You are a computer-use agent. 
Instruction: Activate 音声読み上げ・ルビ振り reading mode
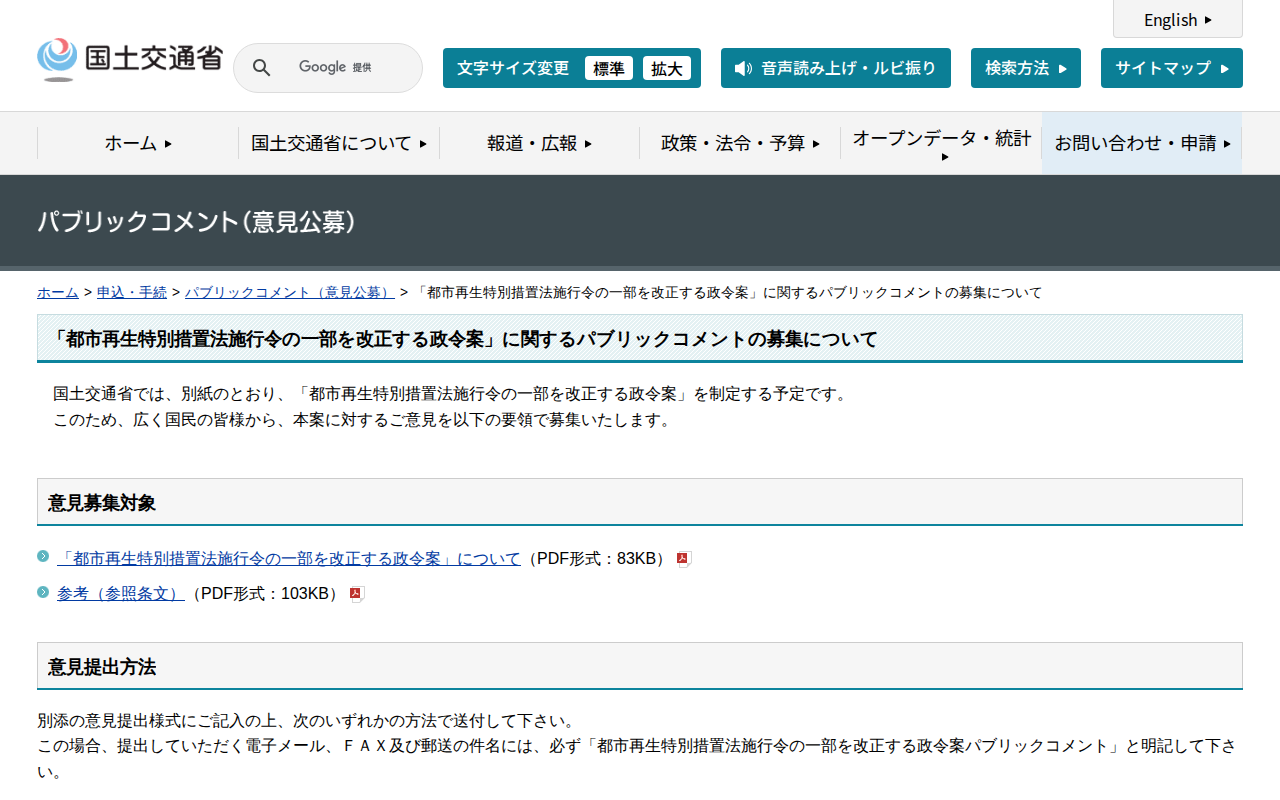click(x=836, y=68)
